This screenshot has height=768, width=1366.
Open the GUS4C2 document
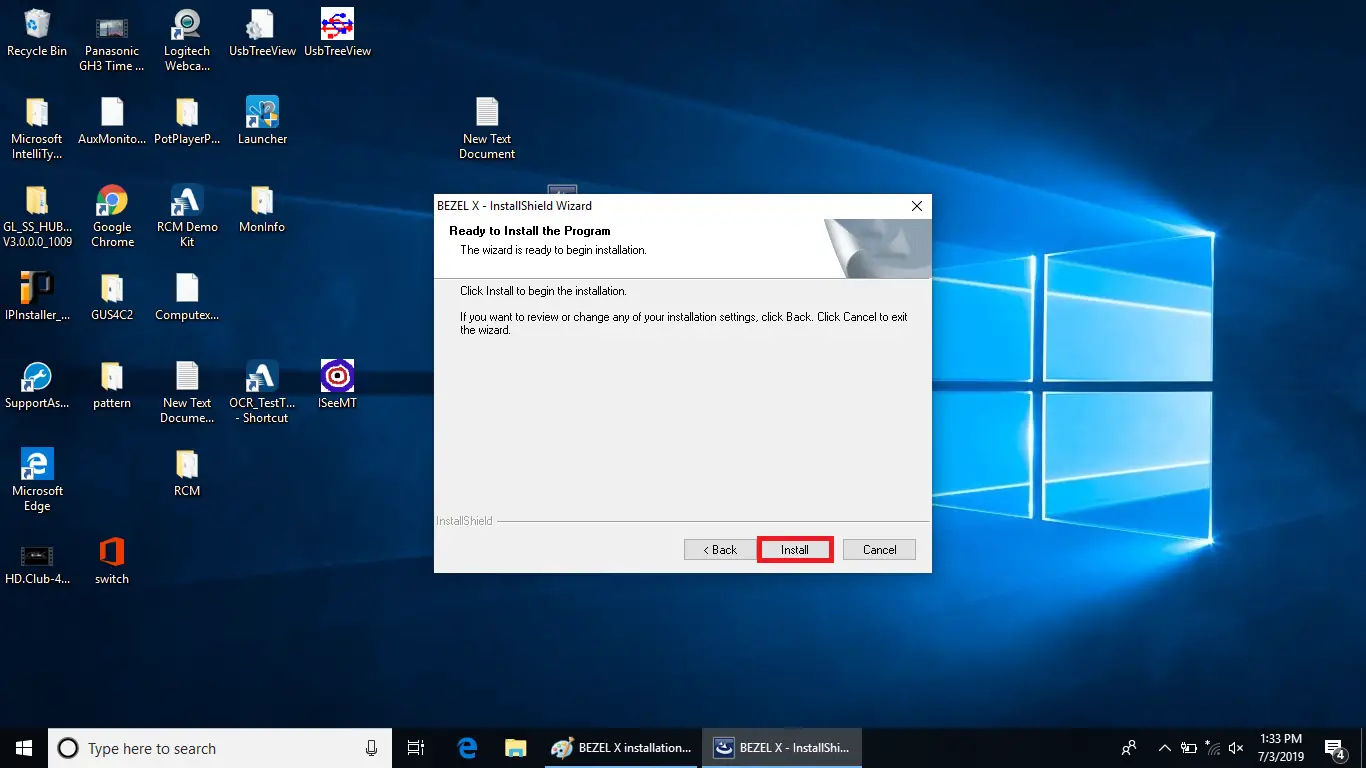(111, 289)
